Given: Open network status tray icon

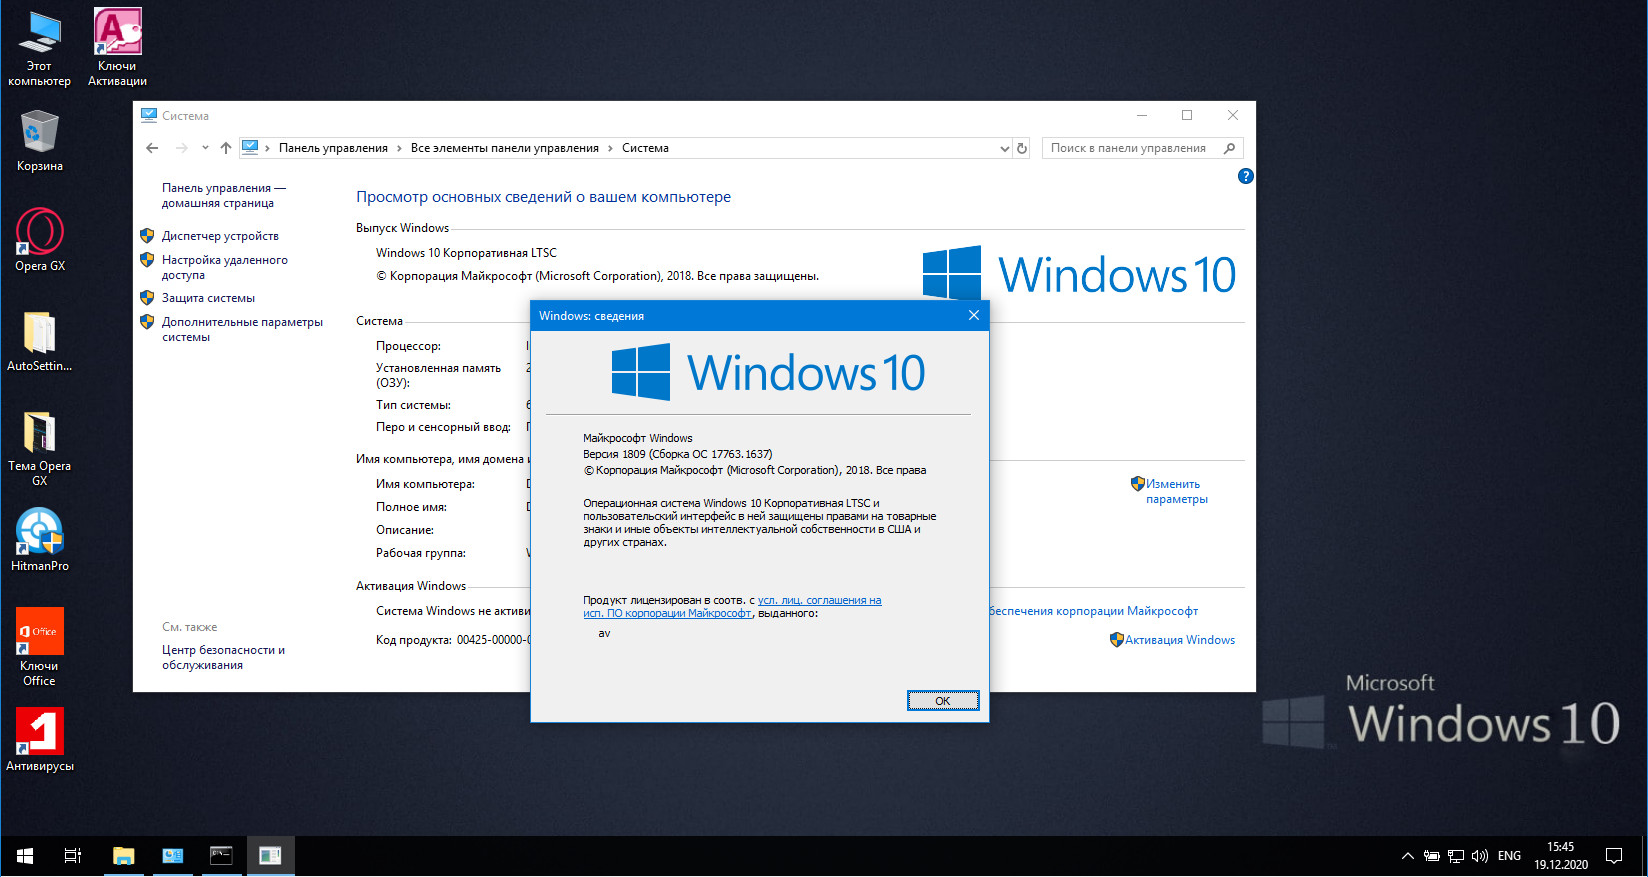Looking at the screenshot, I should tap(1456, 856).
